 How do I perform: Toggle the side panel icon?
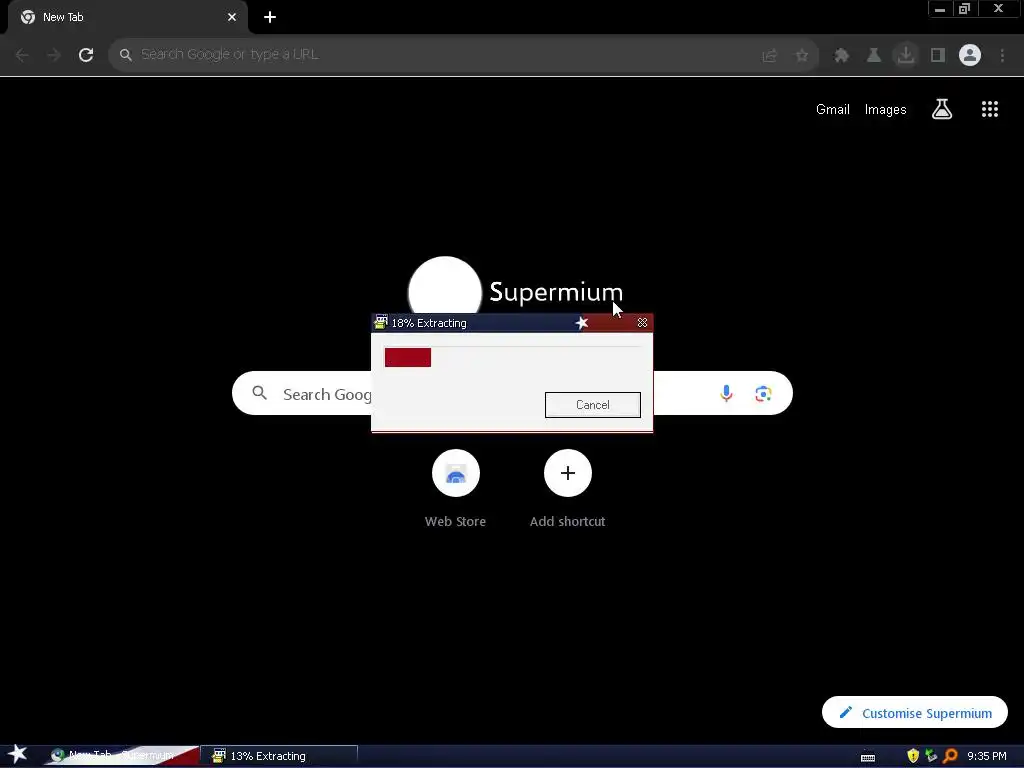click(938, 55)
